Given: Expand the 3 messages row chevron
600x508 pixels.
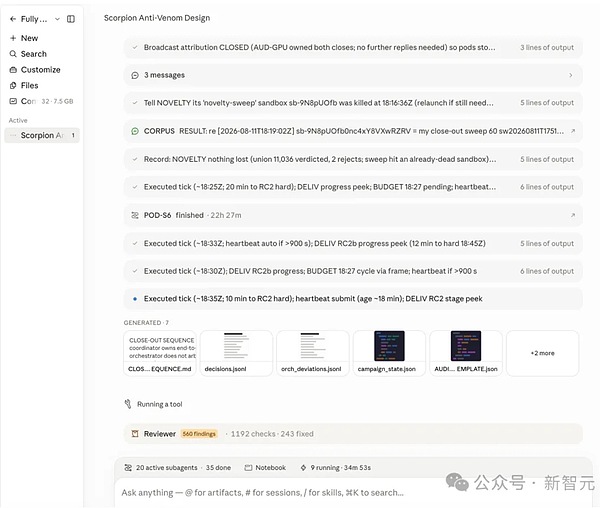Looking at the screenshot, I should tap(571, 75).
